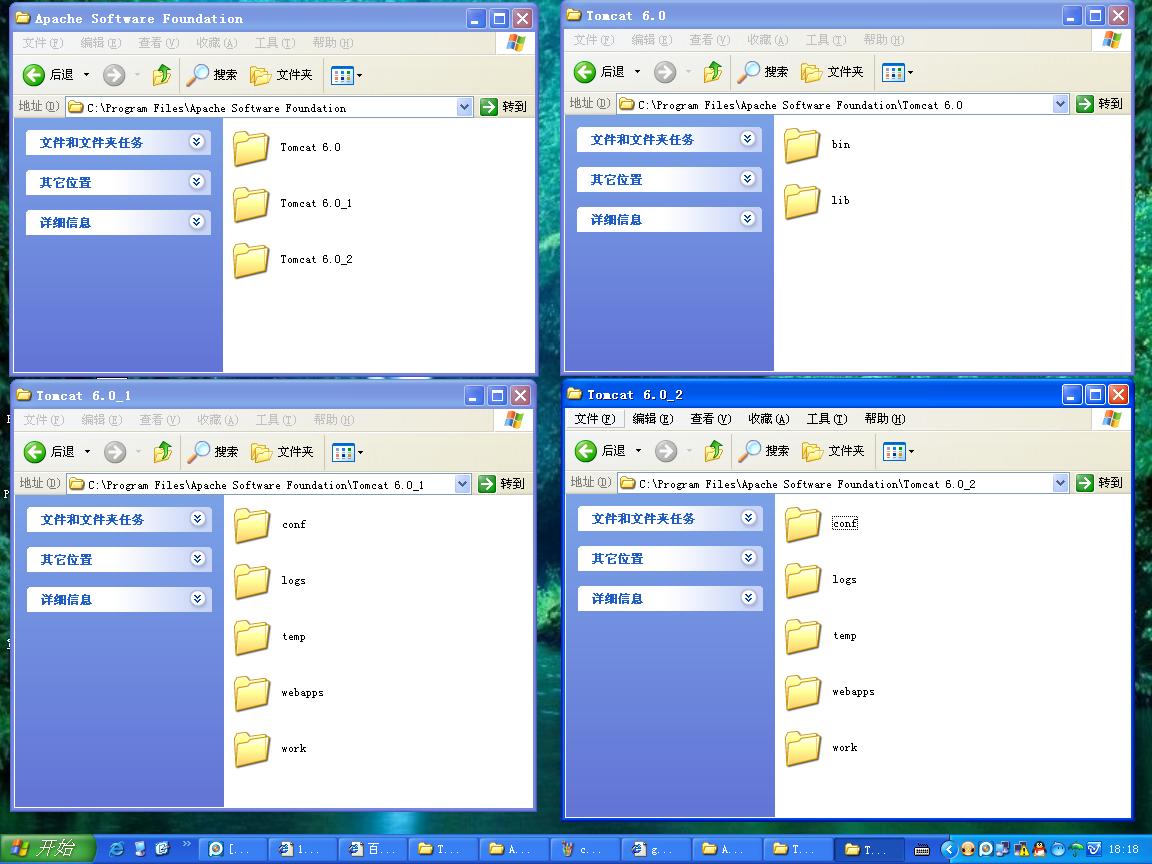The height and width of the screenshot is (864, 1152).
Task: Open address dropdown in Apache Software Foundation window
Action: pos(464,107)
